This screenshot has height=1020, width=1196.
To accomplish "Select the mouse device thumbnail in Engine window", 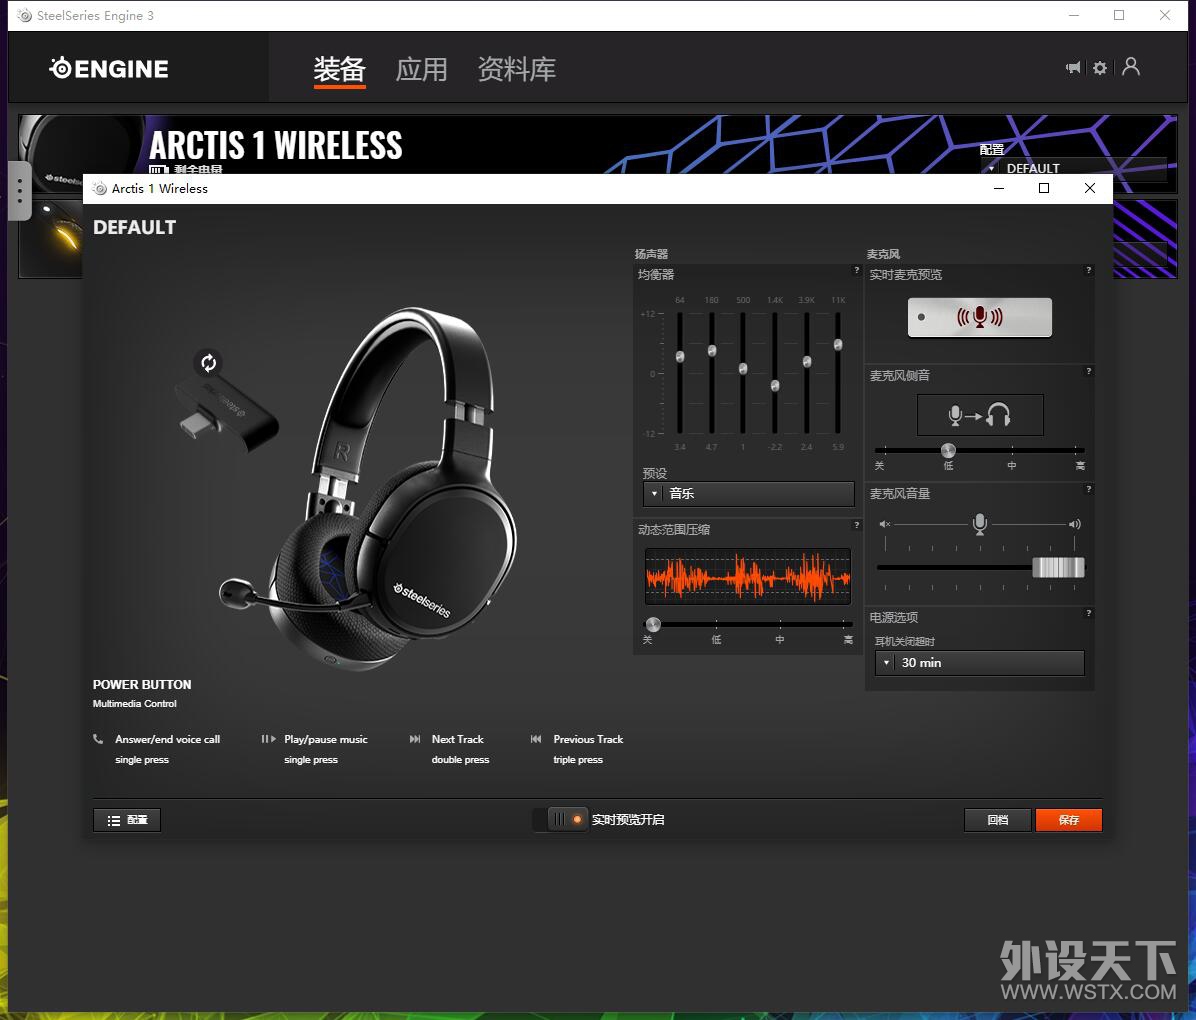I will [x=52, y=238].
